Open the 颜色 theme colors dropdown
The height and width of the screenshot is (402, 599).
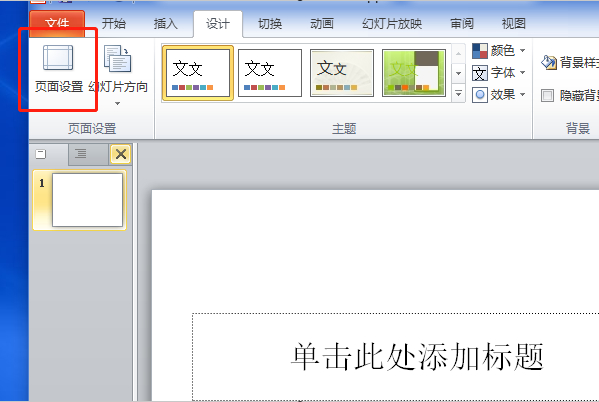tap(499, 50)
